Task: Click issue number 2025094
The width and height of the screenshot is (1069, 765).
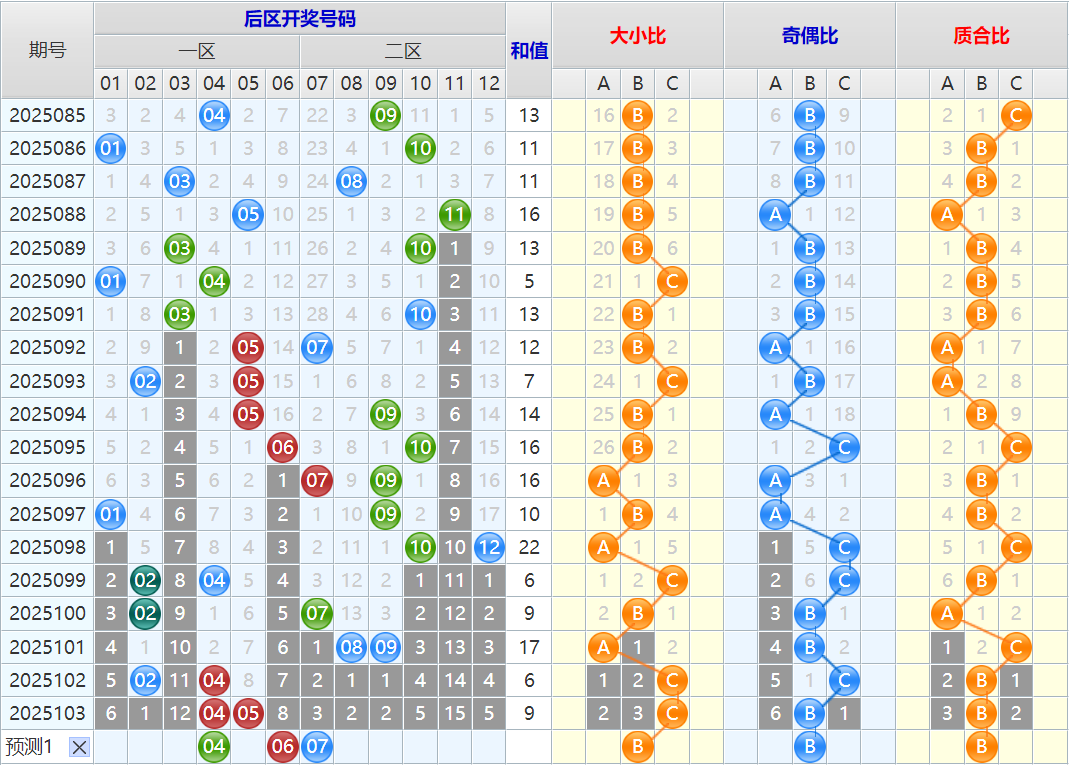Action: (x=47, y=415)
